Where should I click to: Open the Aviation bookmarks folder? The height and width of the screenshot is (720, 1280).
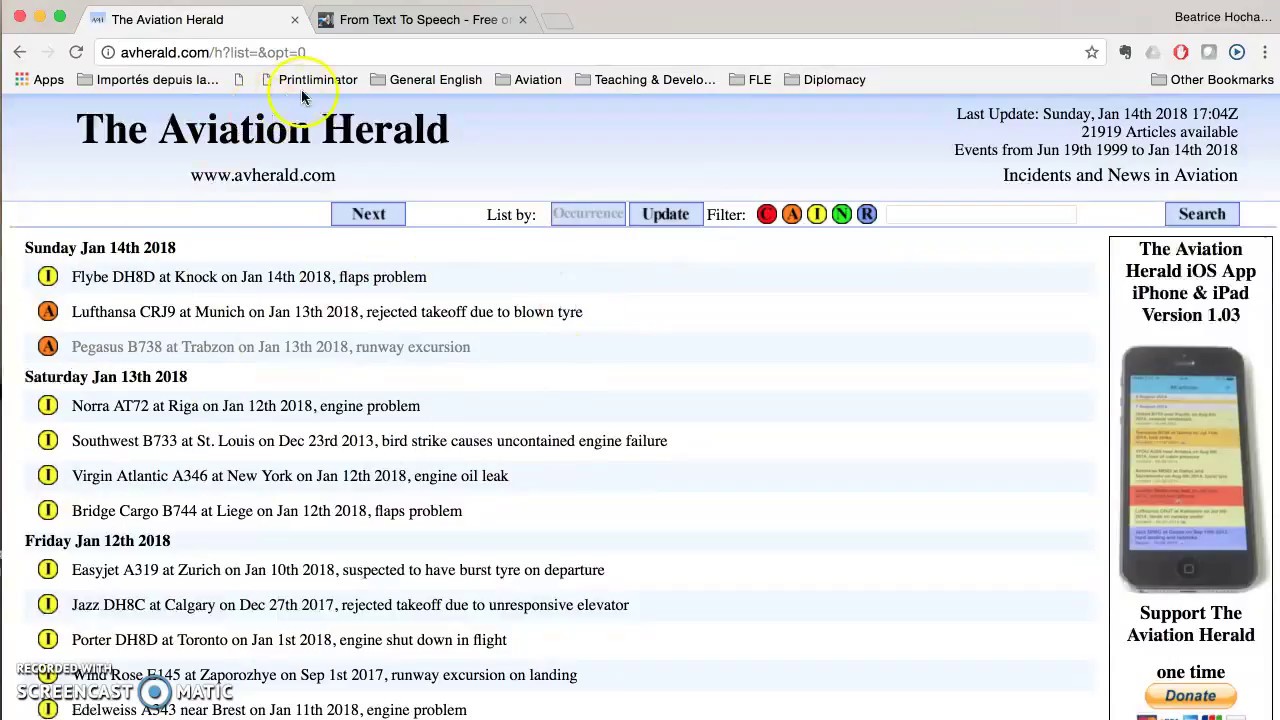click(x=528, y=80)
